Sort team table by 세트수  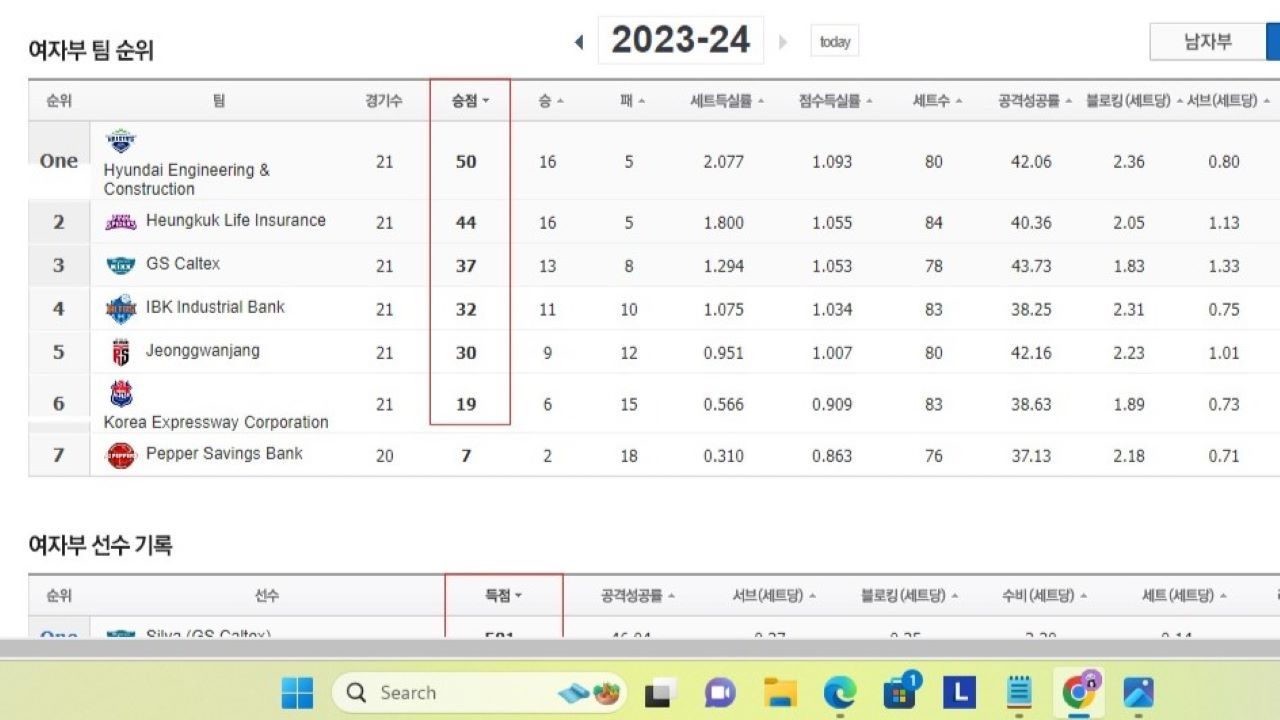tap(937, 101)
